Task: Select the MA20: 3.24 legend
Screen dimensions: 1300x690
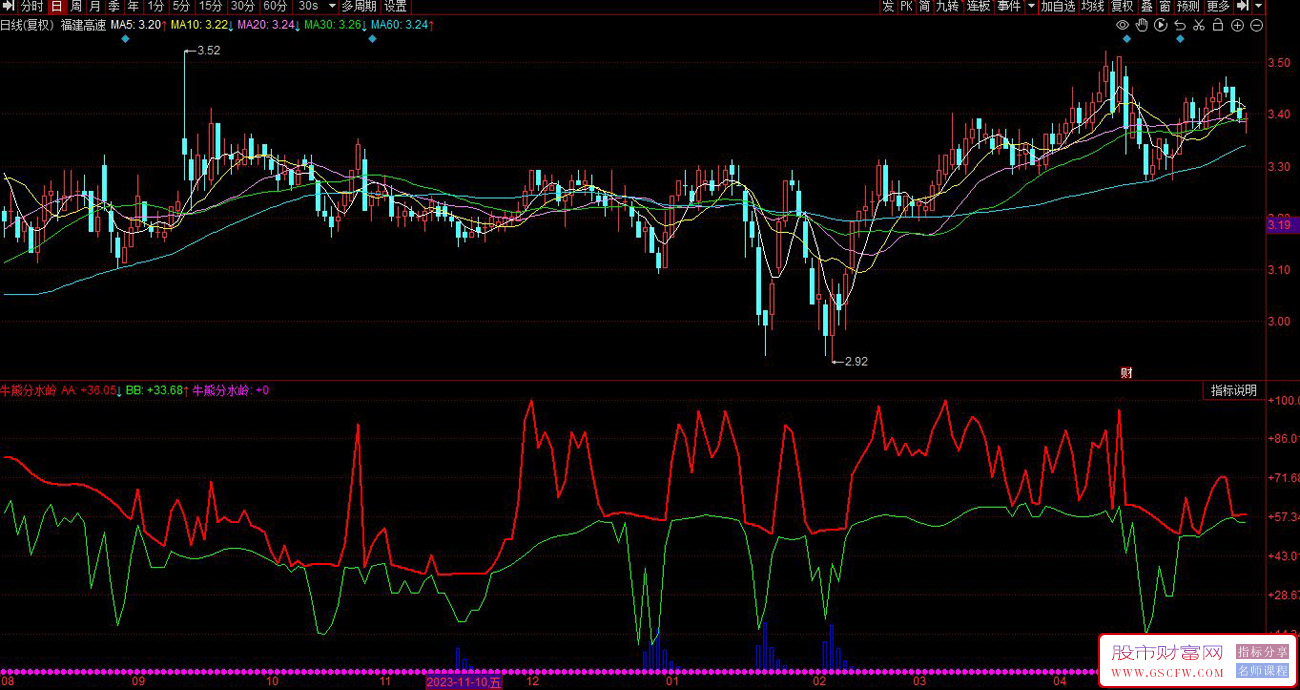Action: click(268, 25)
